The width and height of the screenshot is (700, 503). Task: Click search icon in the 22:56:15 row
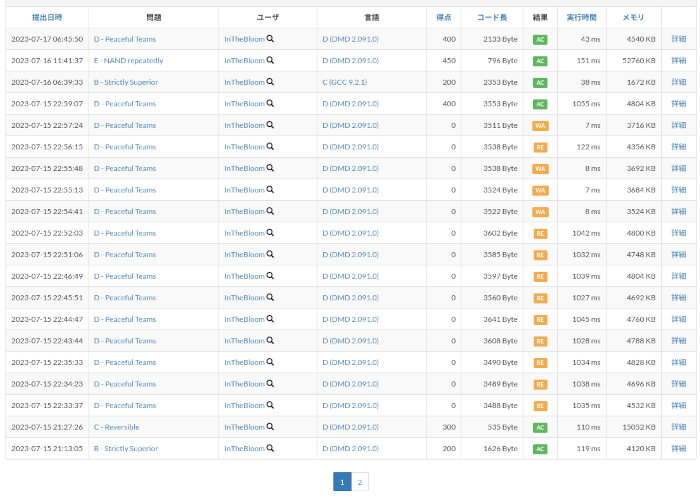[270, 146]
